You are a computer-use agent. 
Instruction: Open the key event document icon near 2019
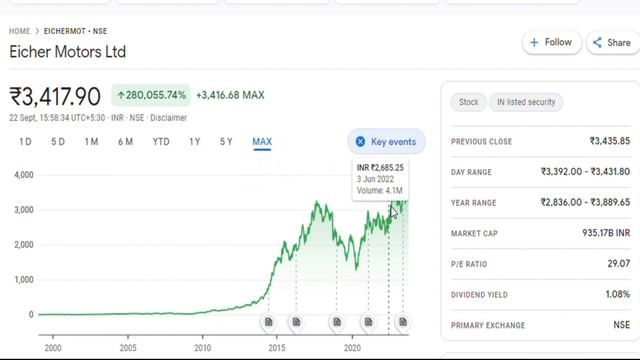click(x=337, y=322)
